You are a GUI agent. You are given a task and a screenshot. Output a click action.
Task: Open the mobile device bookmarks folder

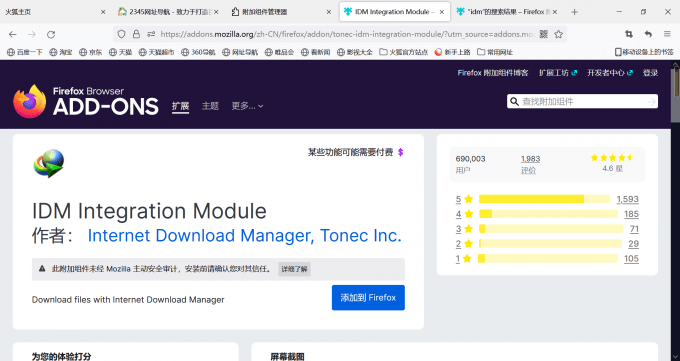click(x=644, y=52)
